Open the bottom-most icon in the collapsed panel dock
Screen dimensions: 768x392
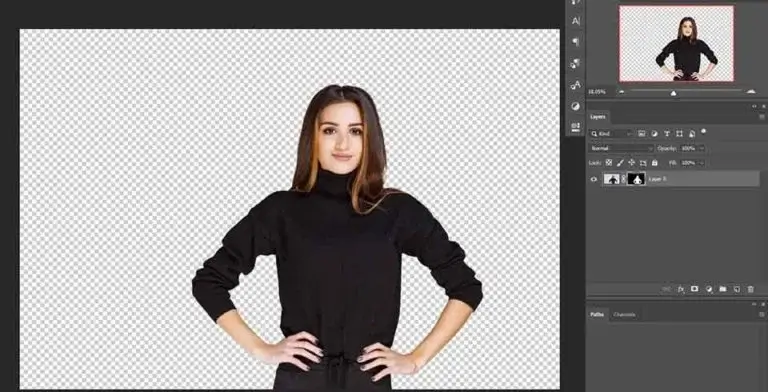(576, 127)
